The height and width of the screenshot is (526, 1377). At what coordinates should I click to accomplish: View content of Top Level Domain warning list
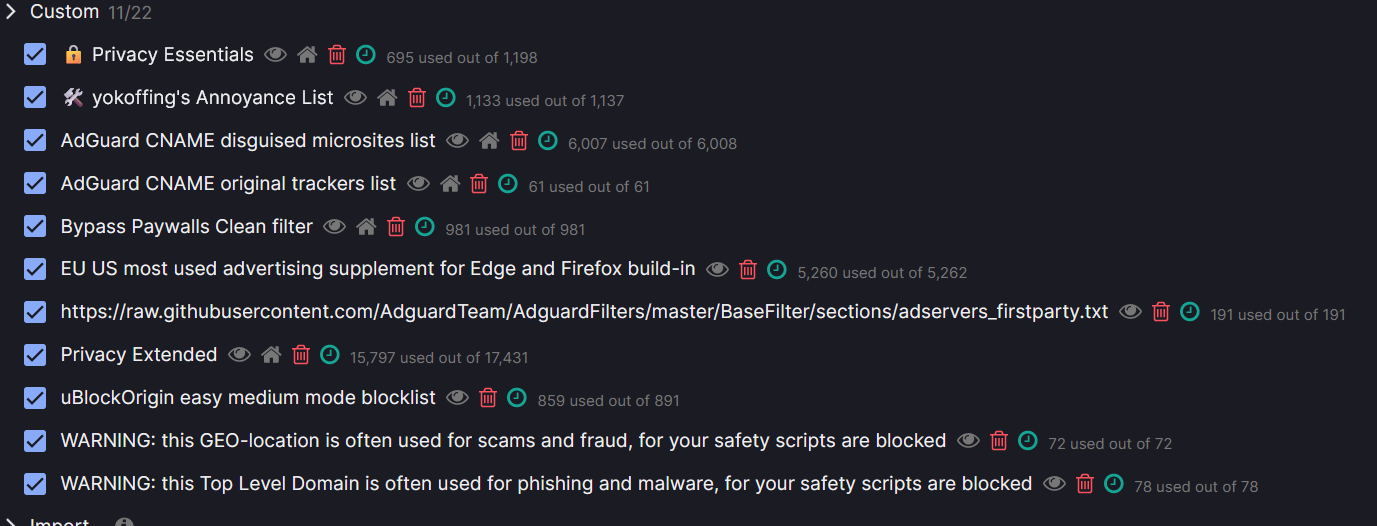coord(1054,484)
